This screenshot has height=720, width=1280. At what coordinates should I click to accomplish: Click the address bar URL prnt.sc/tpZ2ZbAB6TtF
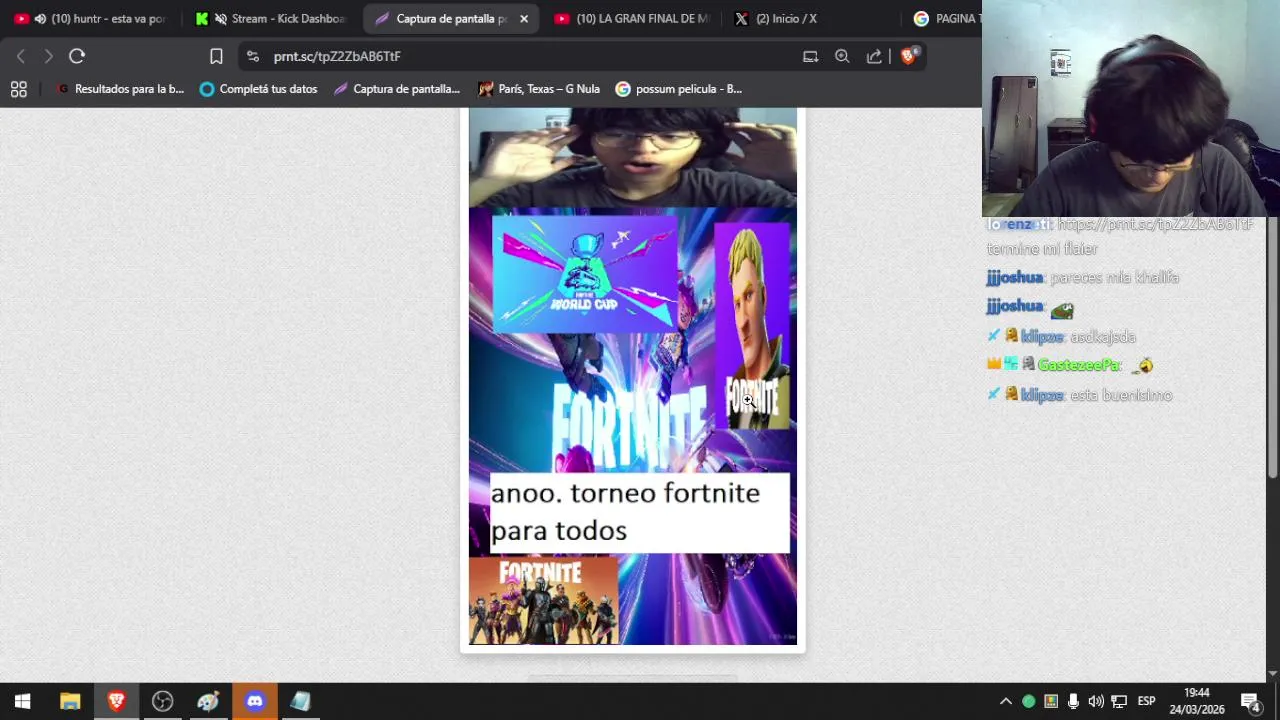337,56
